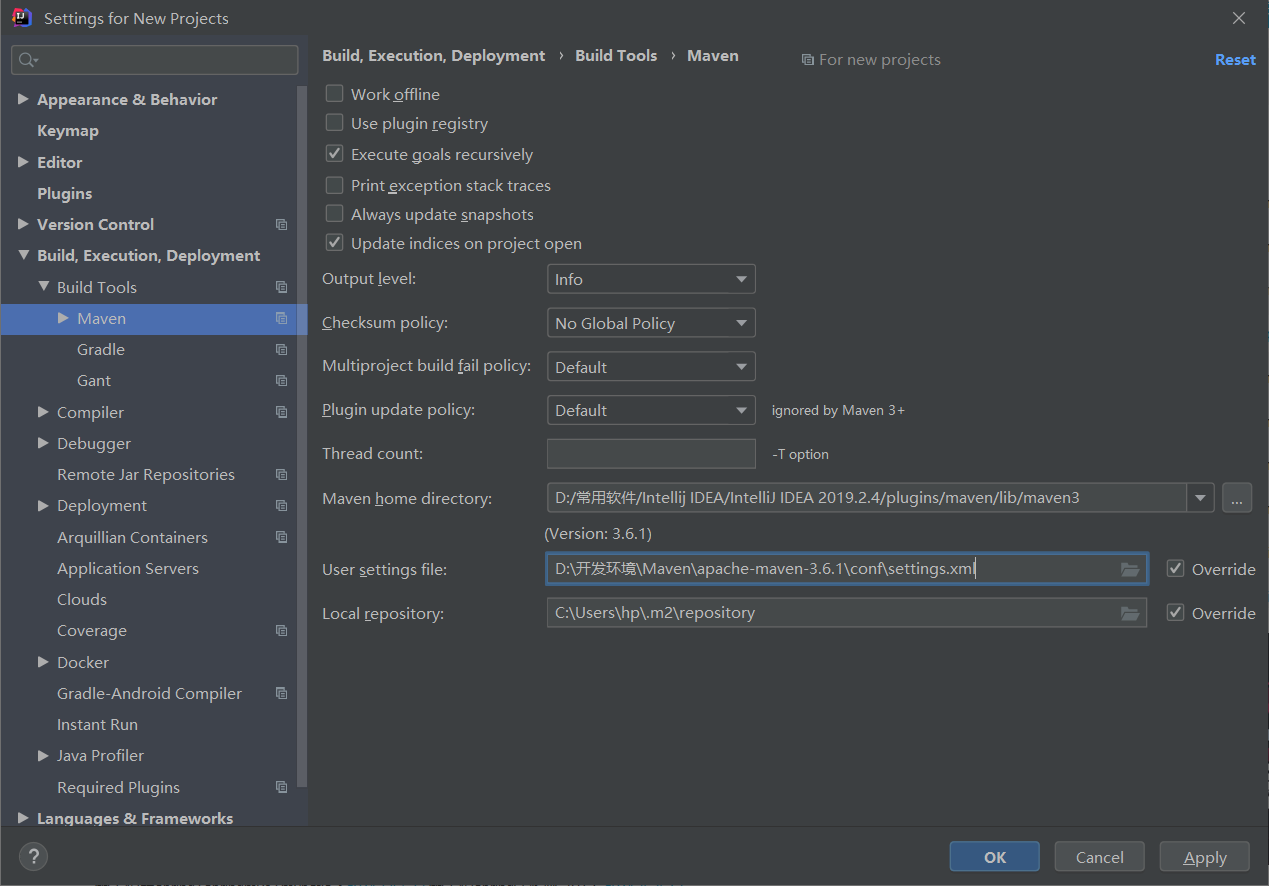Enable Use plugin registry checkbox
1269x886 pixels.
click(x=335, y=123)
